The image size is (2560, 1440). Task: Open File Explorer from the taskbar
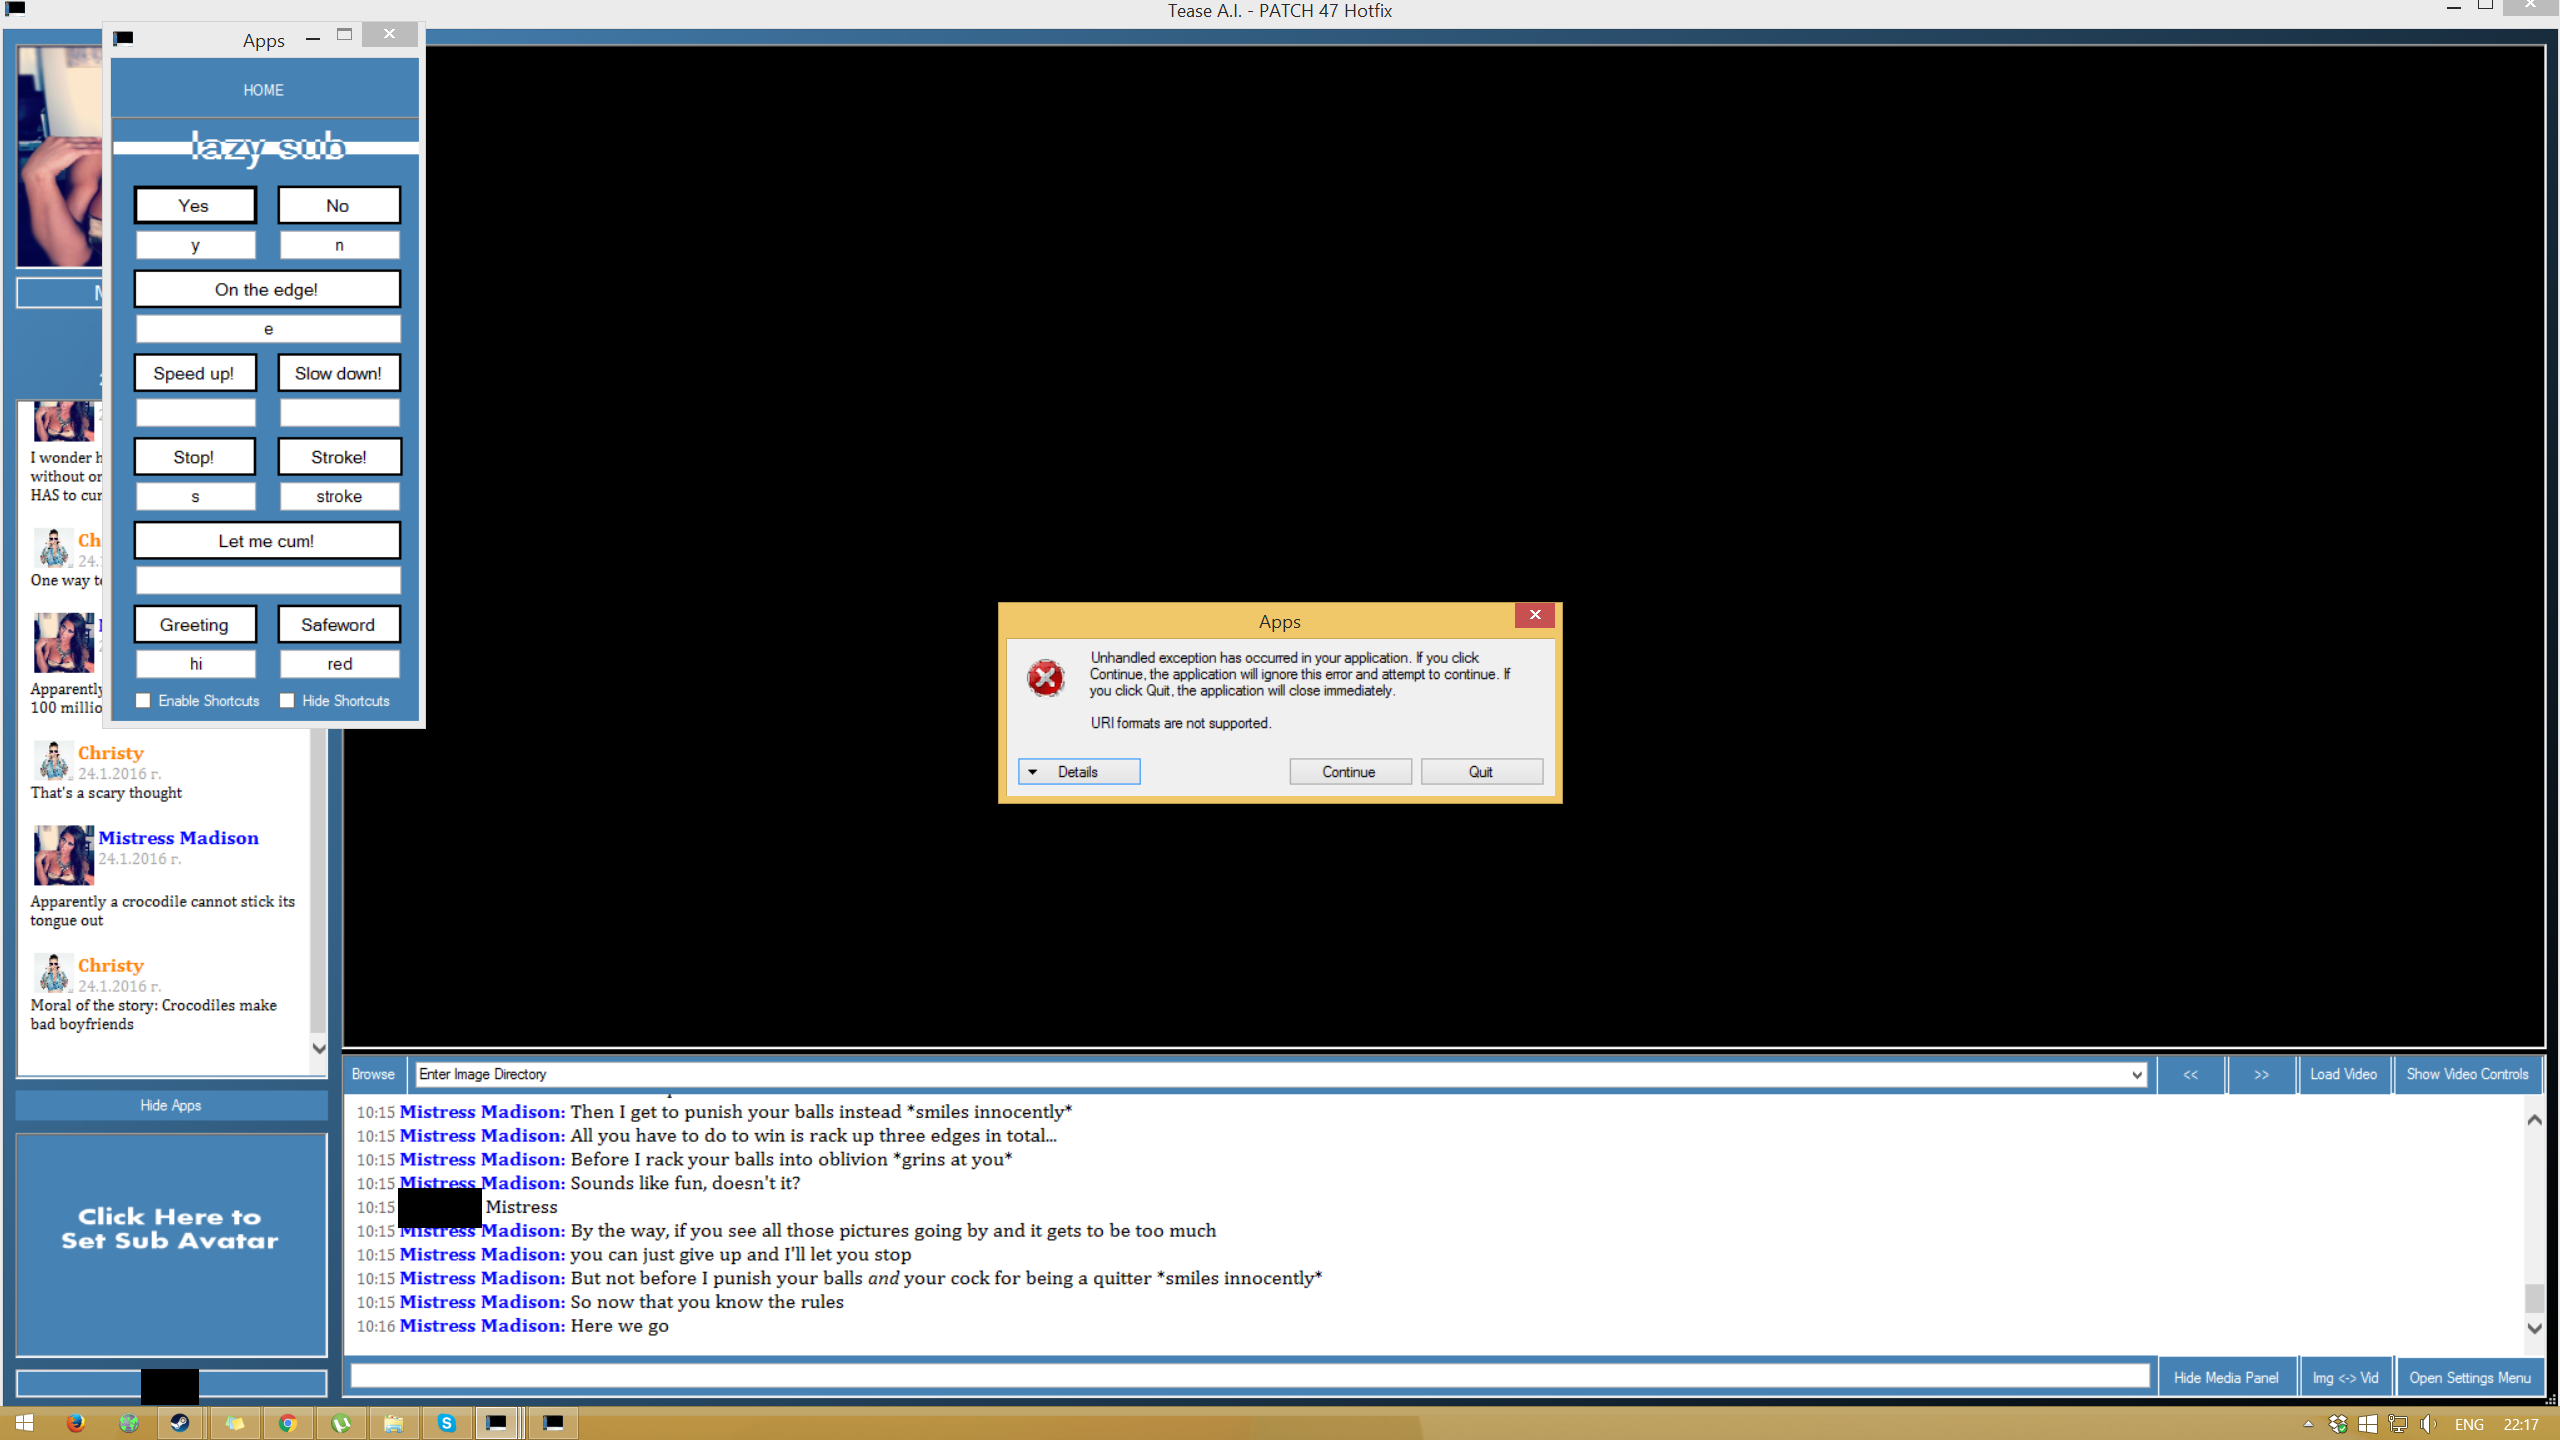point(394,1423)
